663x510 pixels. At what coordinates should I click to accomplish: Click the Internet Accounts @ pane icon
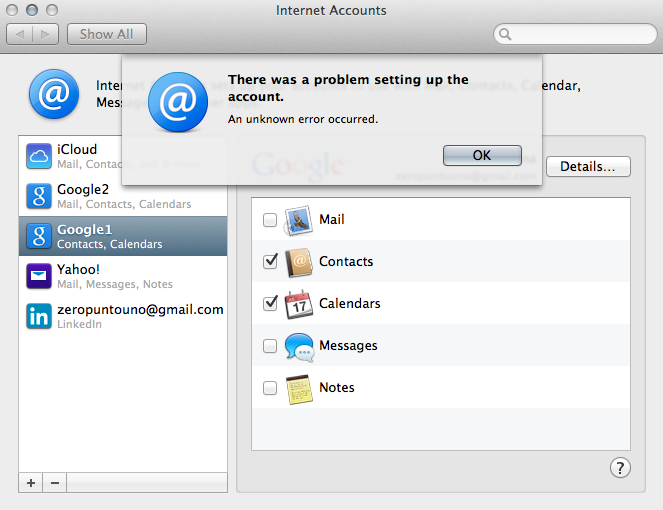54,94
